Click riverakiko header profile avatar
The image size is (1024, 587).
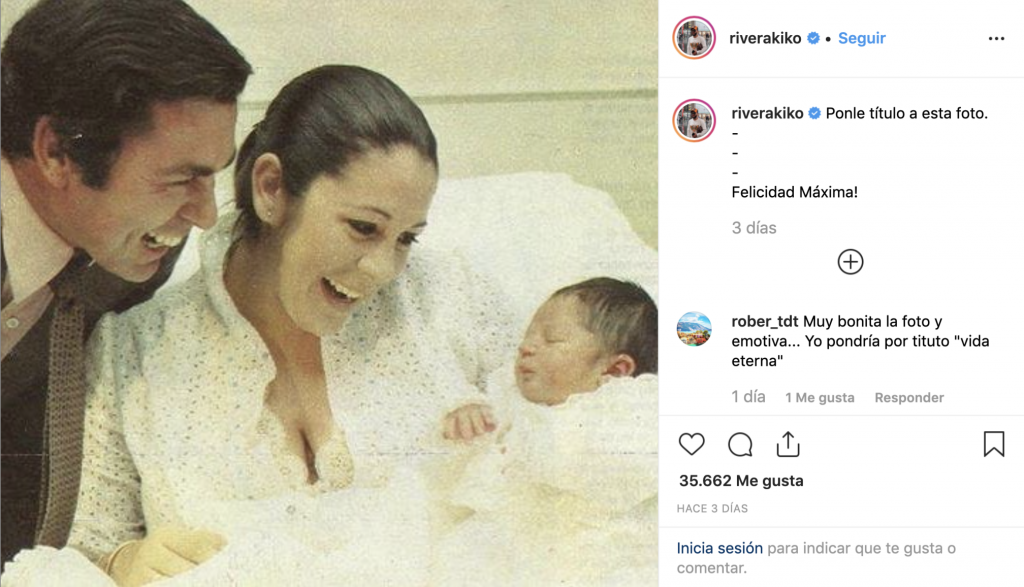(694, 38)
